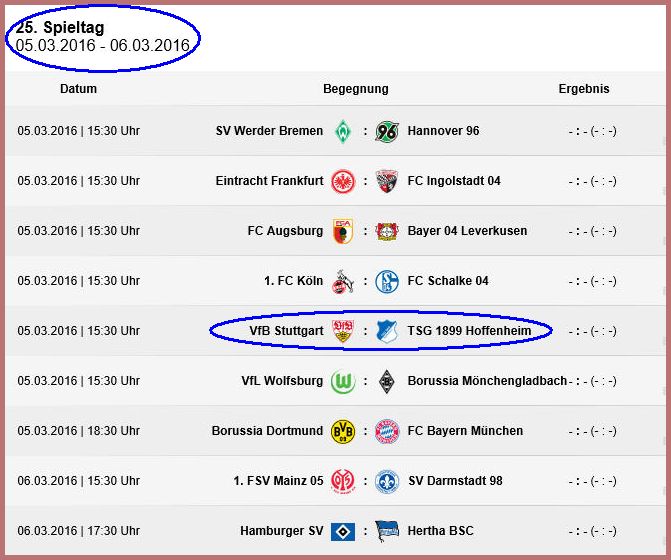Select the Eintracht Frankfurt eagle logo
The width and height of the screenshot is (671, 560).
(x=343, y=181)
